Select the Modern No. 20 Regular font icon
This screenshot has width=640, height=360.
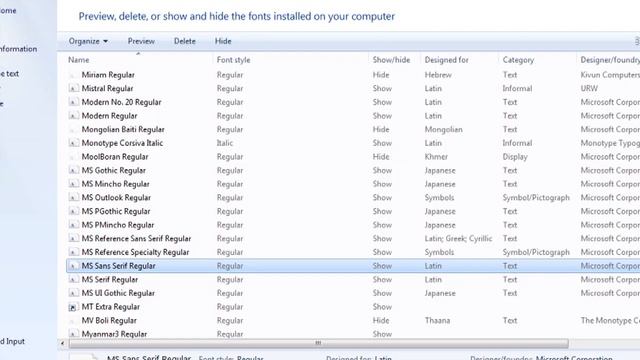pos(73,102)
